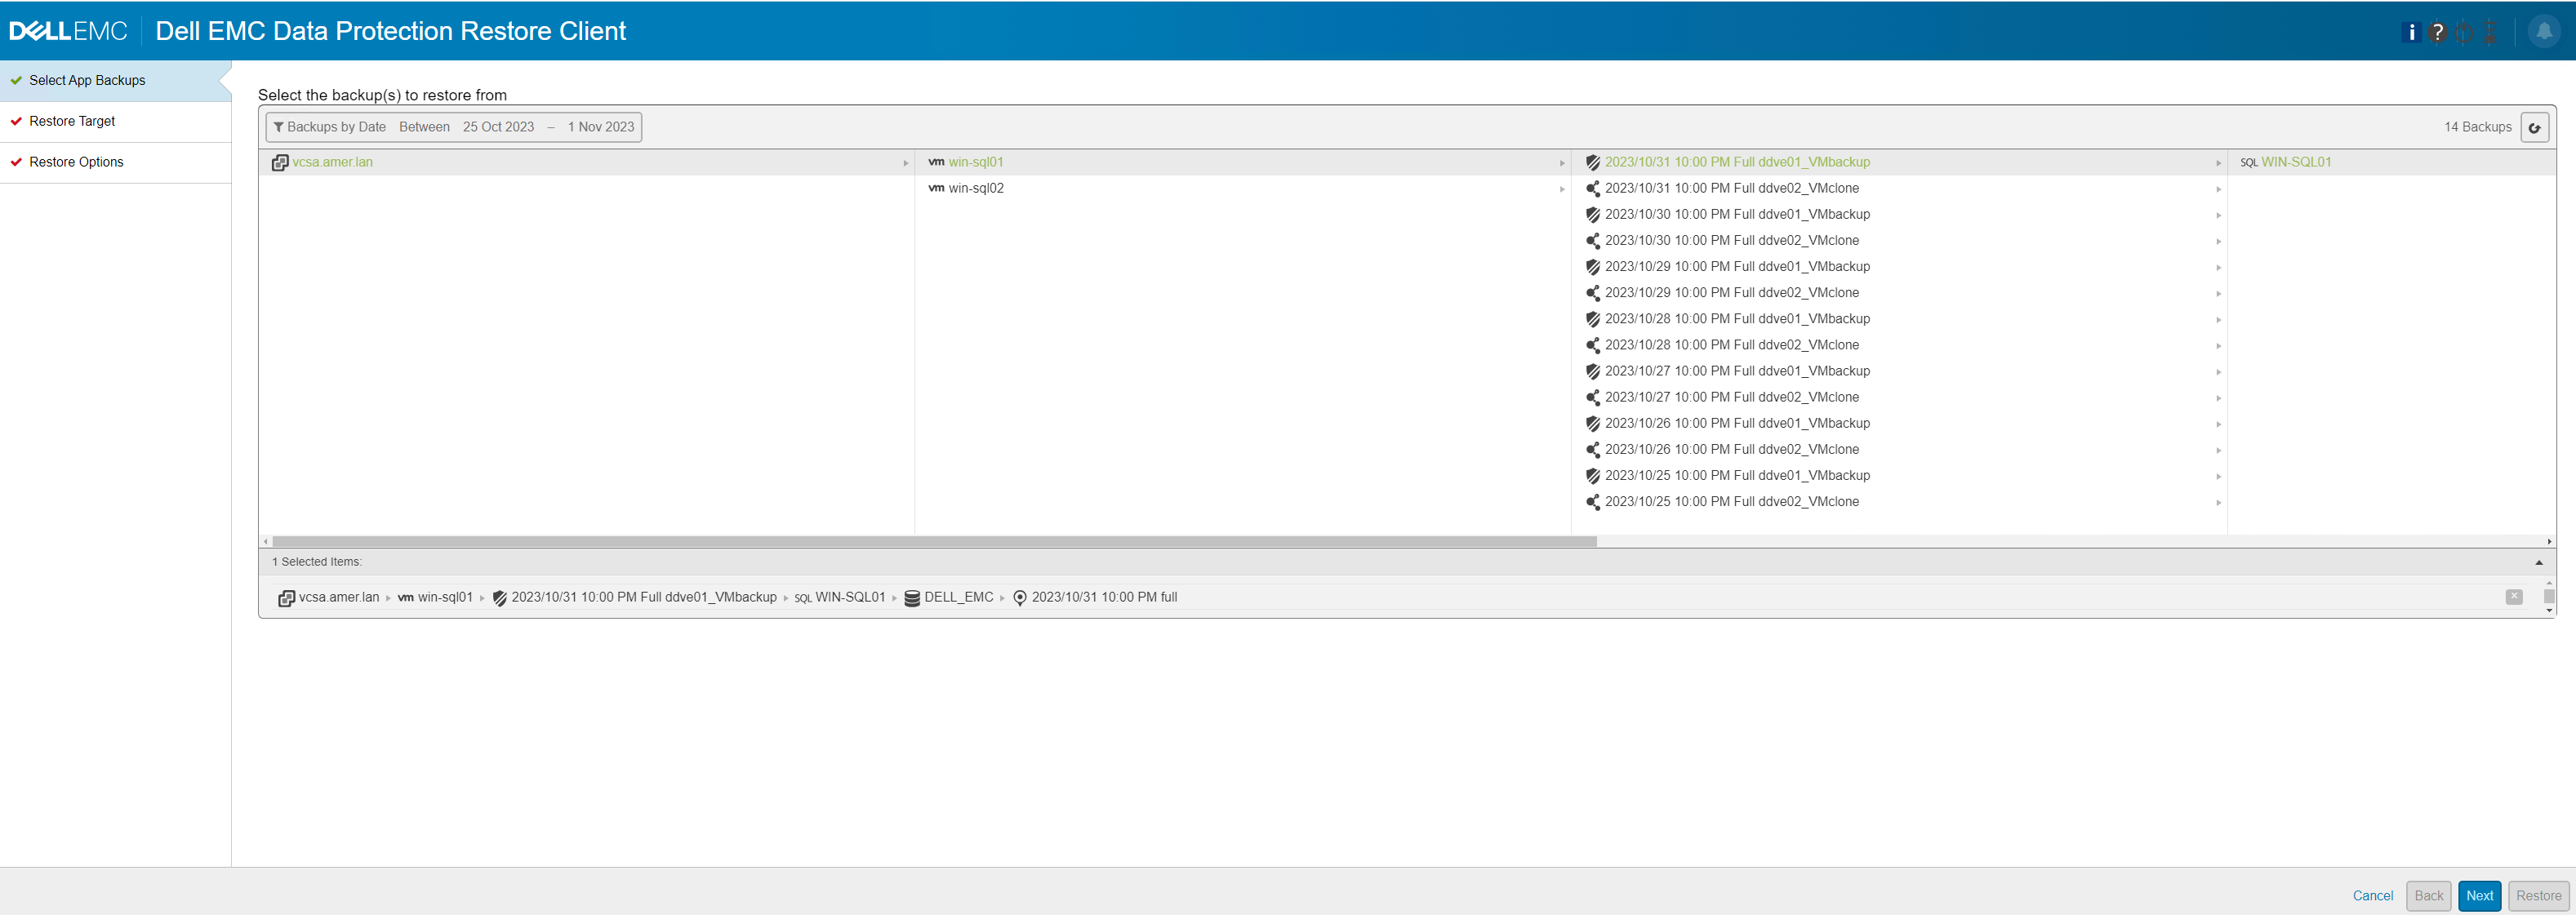
Task: Collapse the Selected Items panel arrow
Action: click(x=2538, y=562)
